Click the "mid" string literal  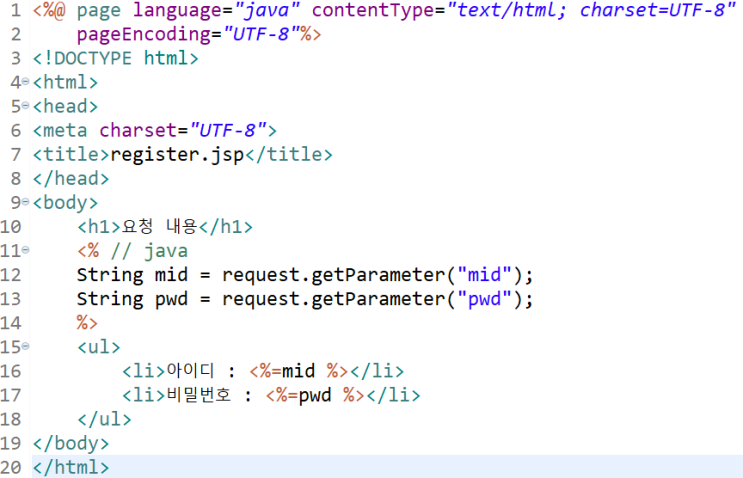(484, 275)
